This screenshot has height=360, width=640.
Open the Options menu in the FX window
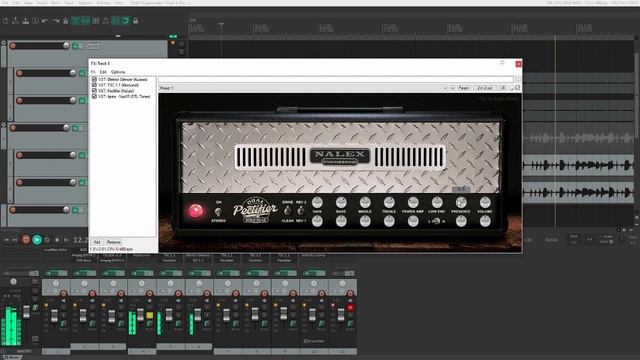[118, 72]
